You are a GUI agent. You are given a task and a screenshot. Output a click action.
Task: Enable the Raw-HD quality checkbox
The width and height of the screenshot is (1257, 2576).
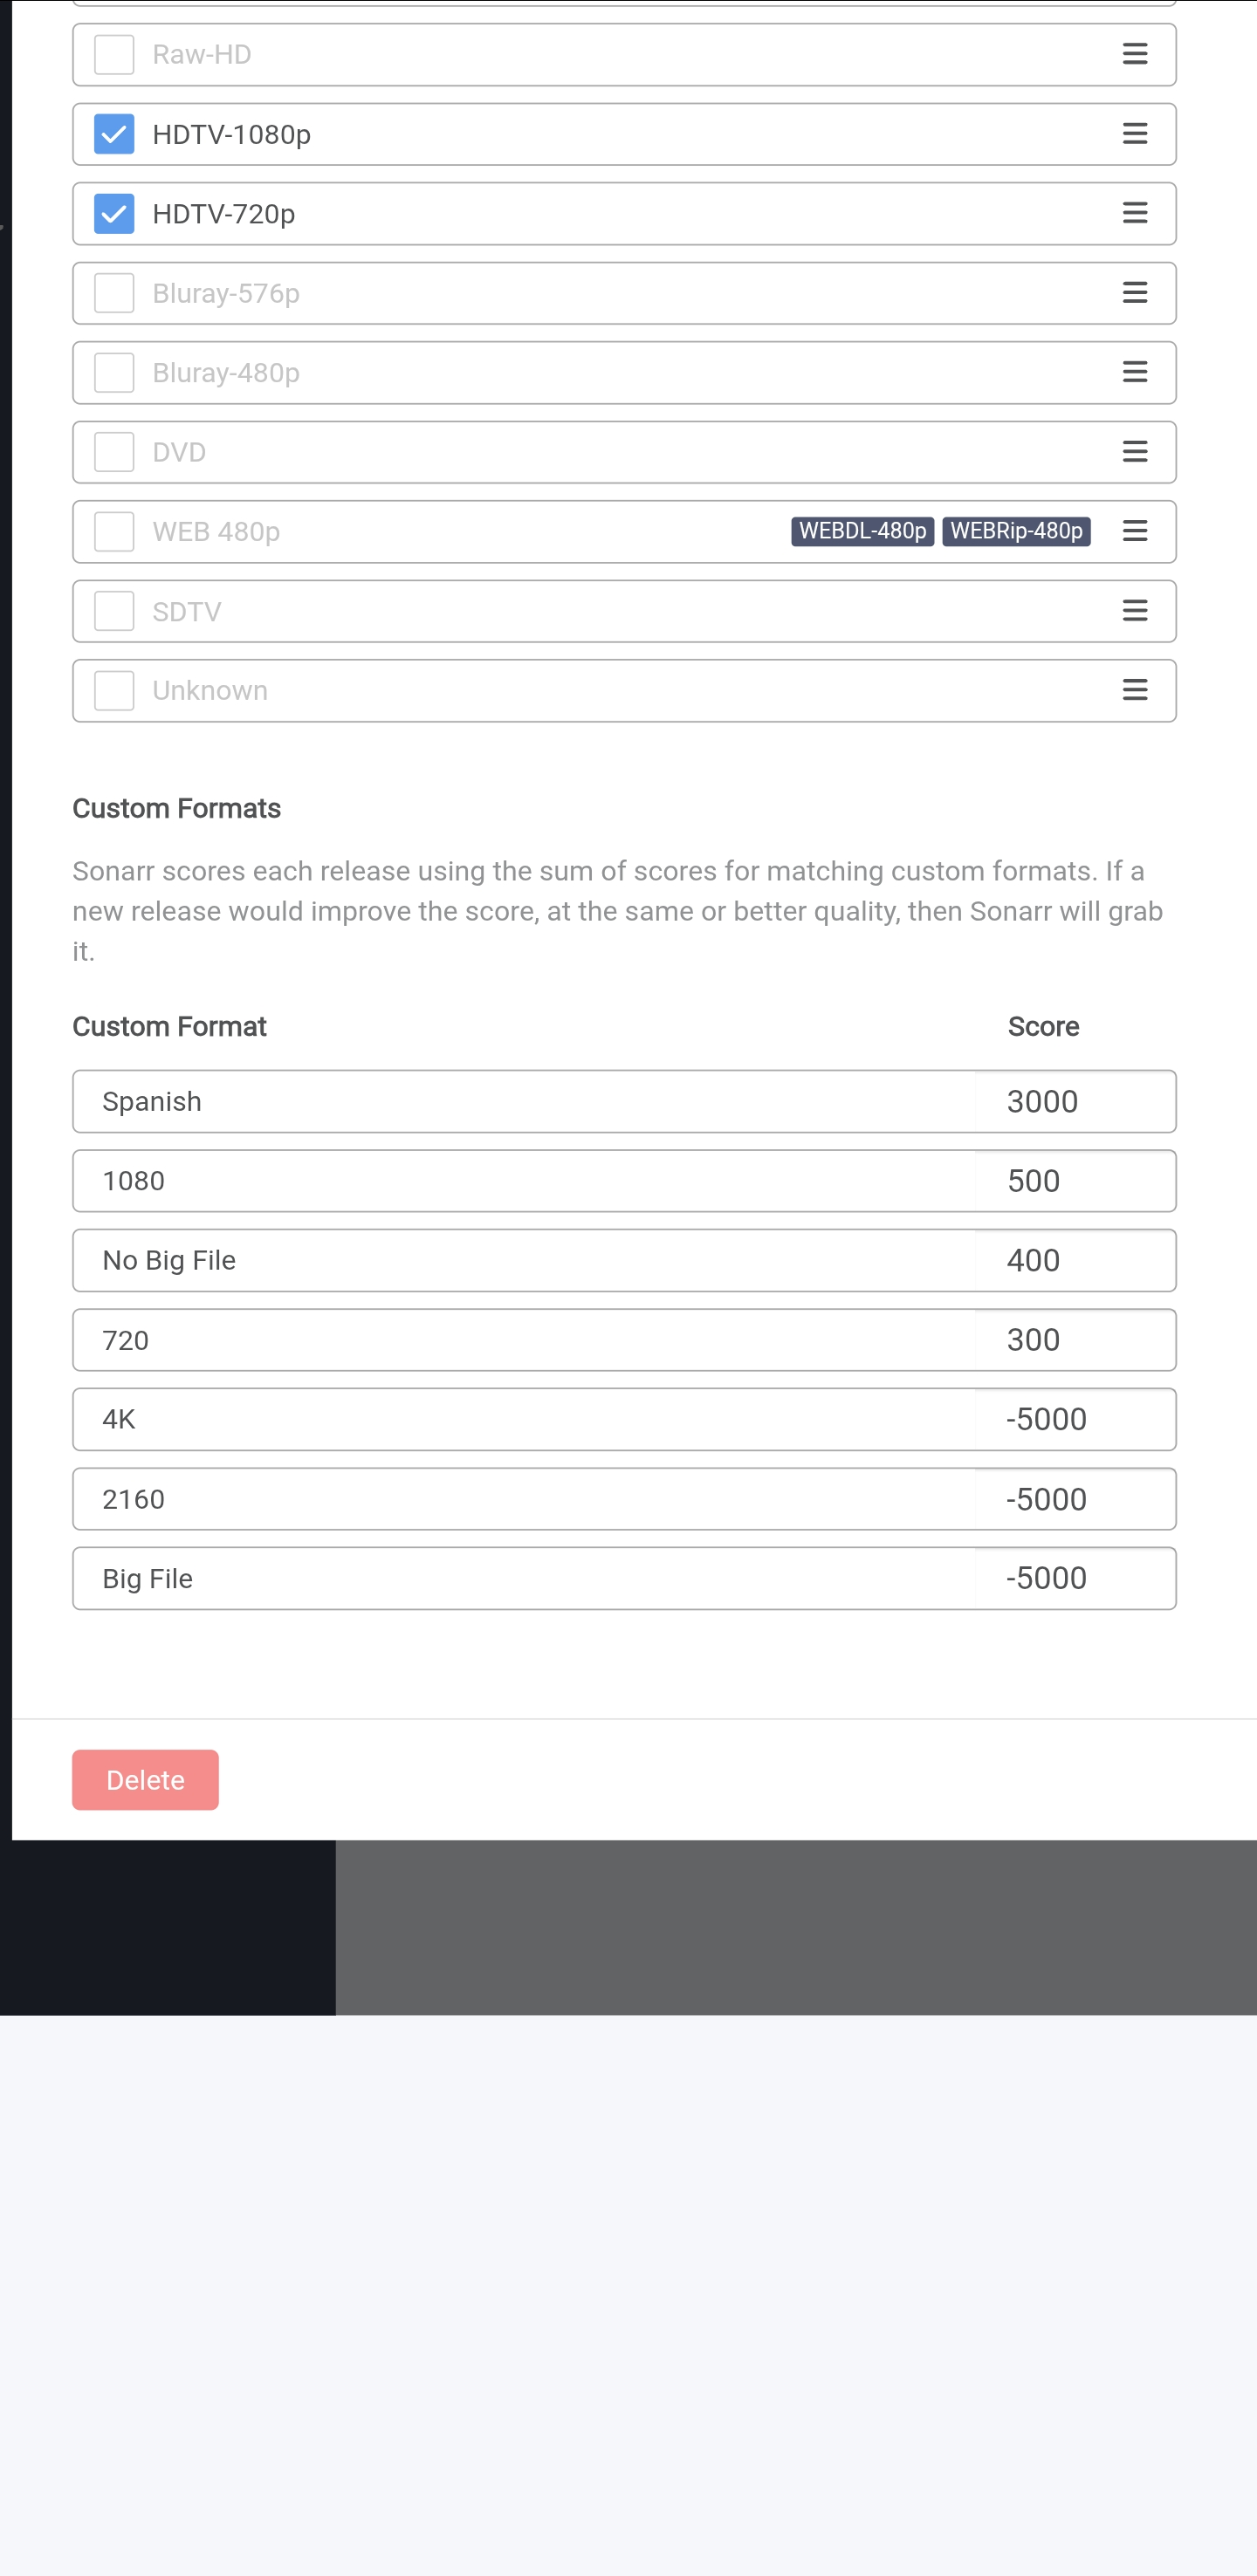click(114, 54)
